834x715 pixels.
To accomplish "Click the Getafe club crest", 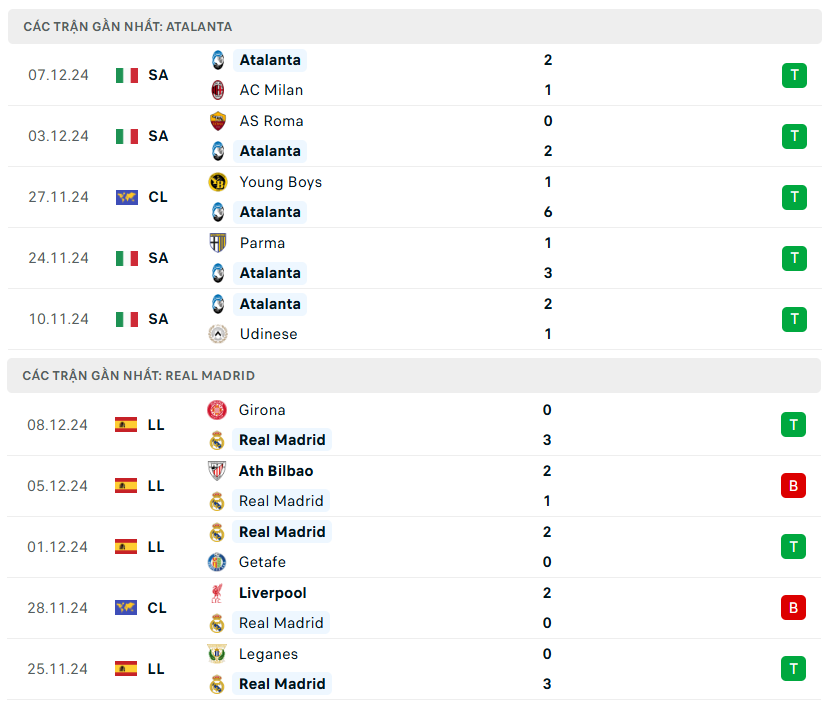I will point(217,562).
